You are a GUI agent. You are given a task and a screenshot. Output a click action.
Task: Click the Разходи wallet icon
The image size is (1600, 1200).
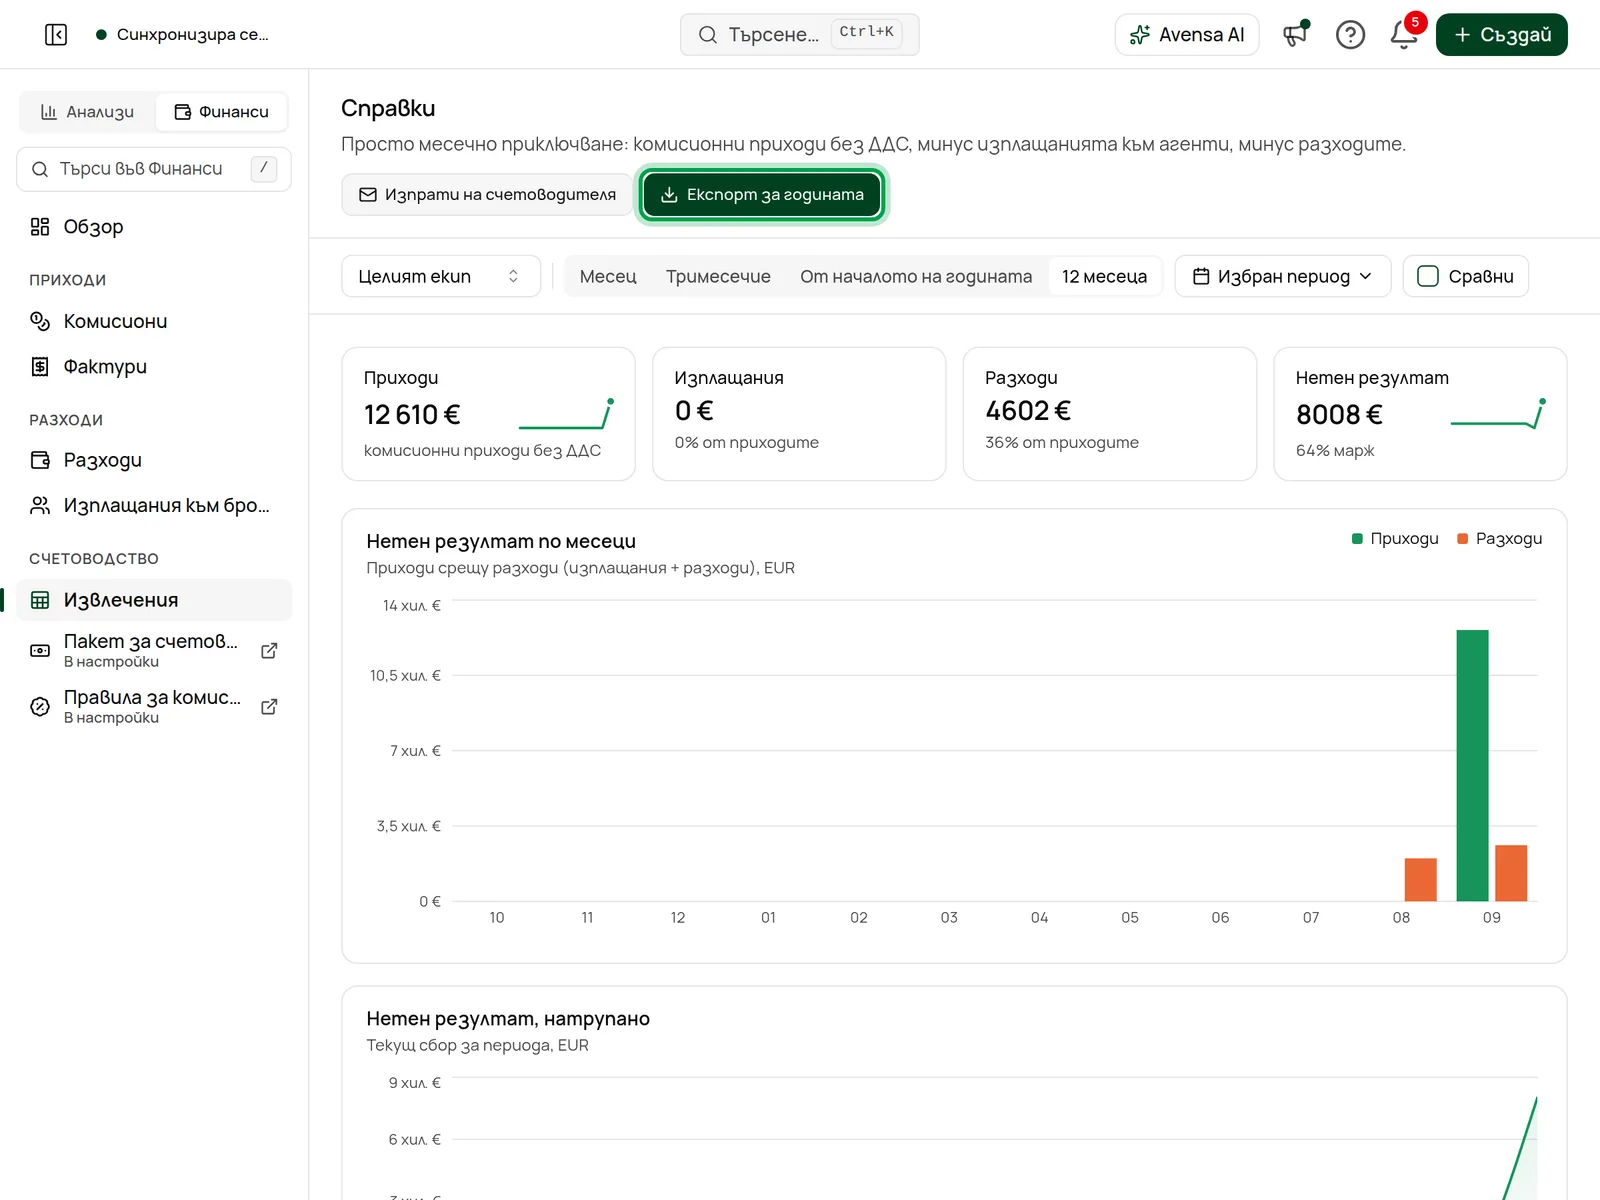pyautogui.click(x=40, y=460)
